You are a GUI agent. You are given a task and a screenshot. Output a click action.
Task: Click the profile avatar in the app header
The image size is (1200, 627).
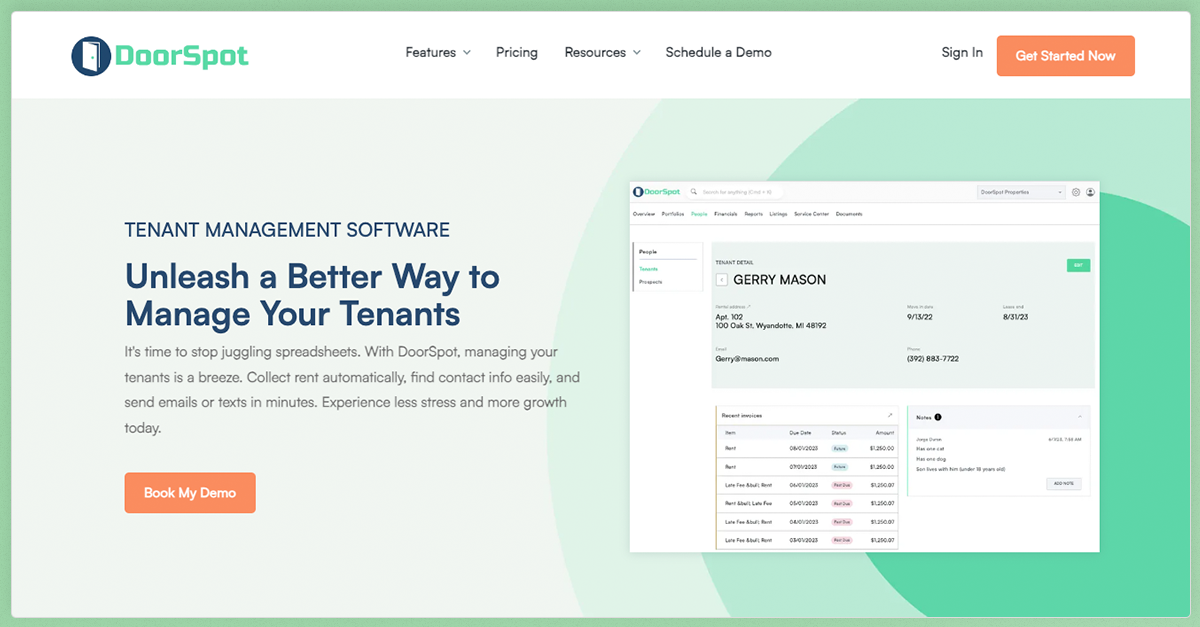[x=1089, y=192]
